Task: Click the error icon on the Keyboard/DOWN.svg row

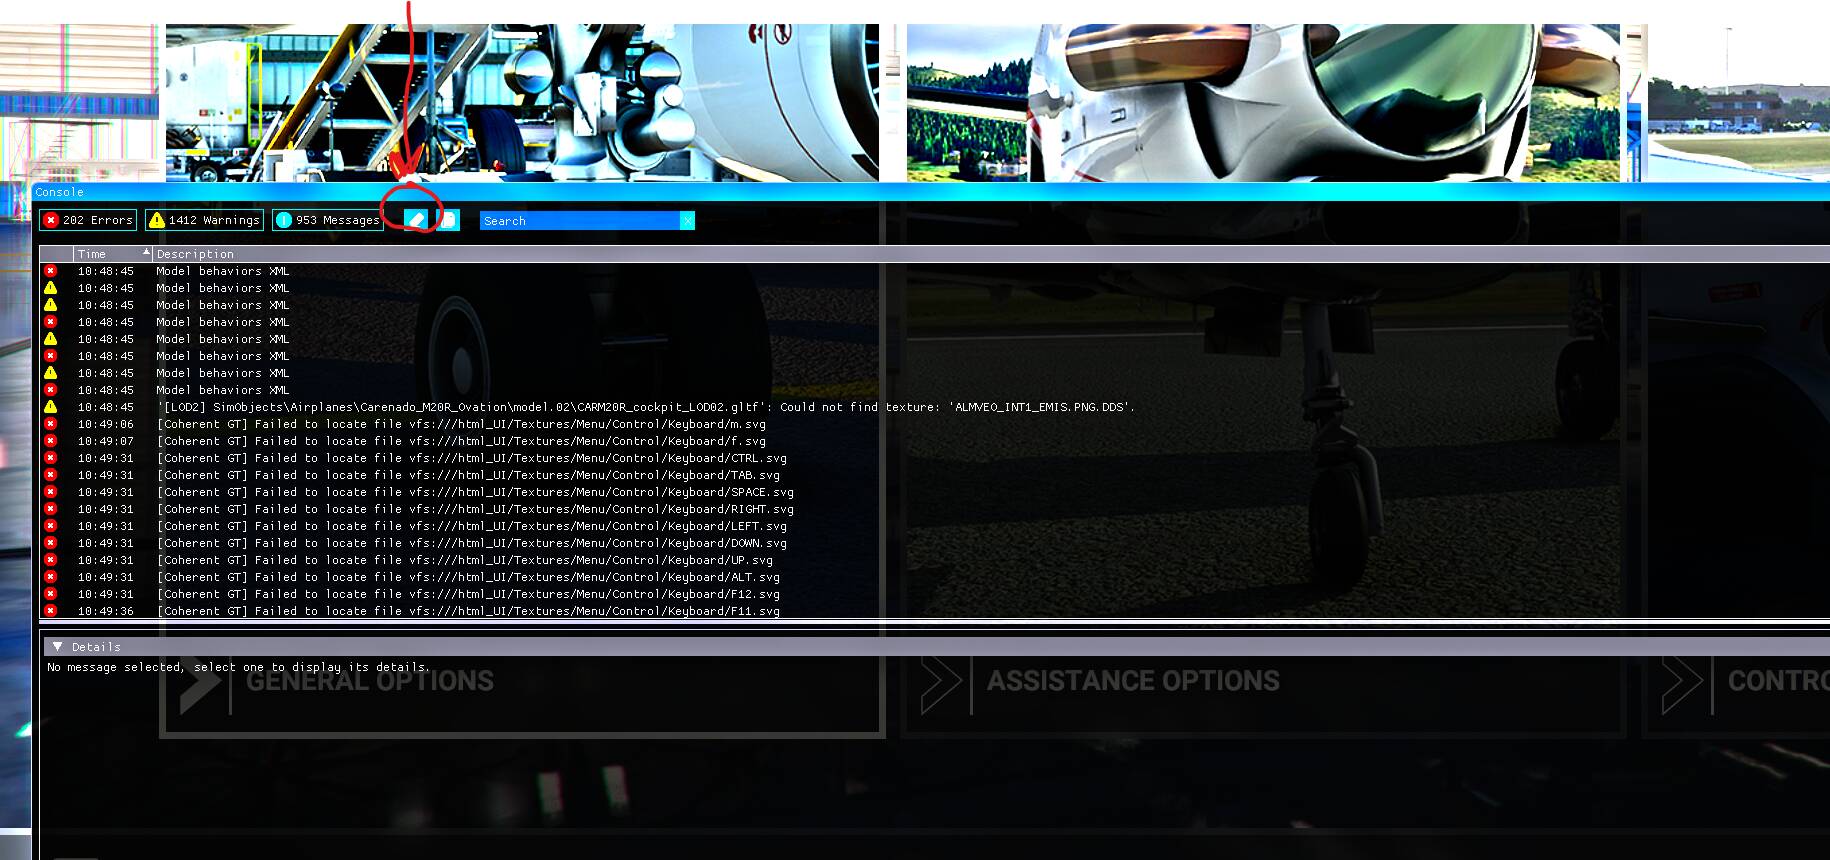Action: [x=50, y=543]
